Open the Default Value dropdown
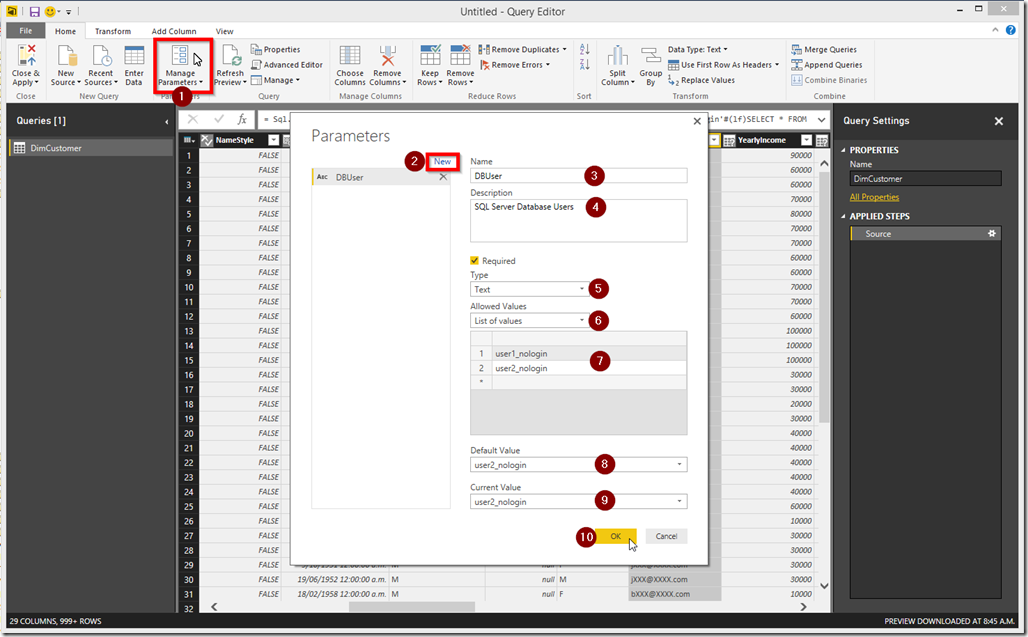 (578, 465)
